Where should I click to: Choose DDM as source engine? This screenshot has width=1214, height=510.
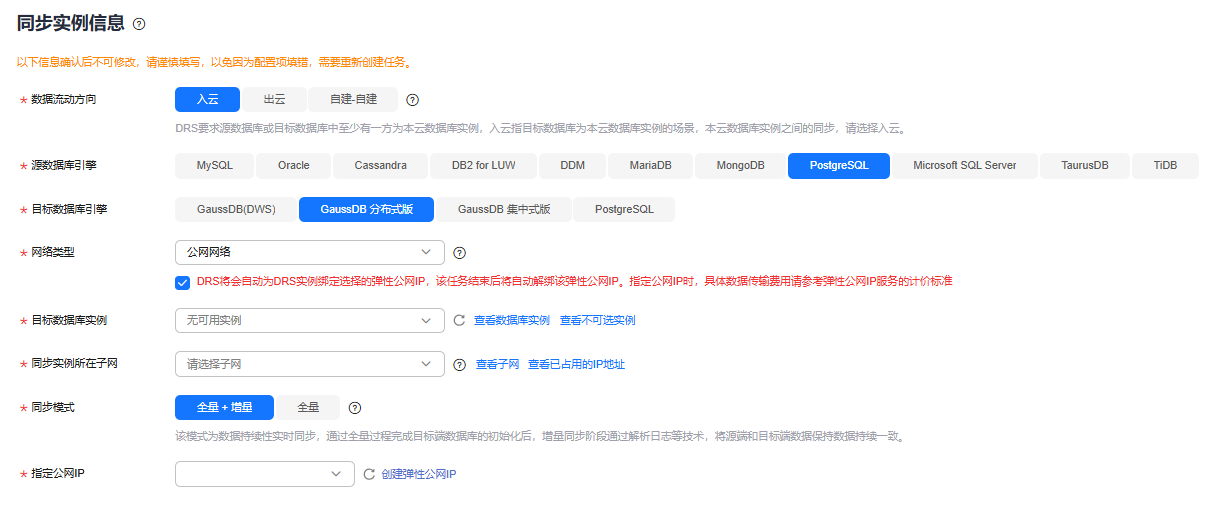pyautogui.click(x=572, y=165)
